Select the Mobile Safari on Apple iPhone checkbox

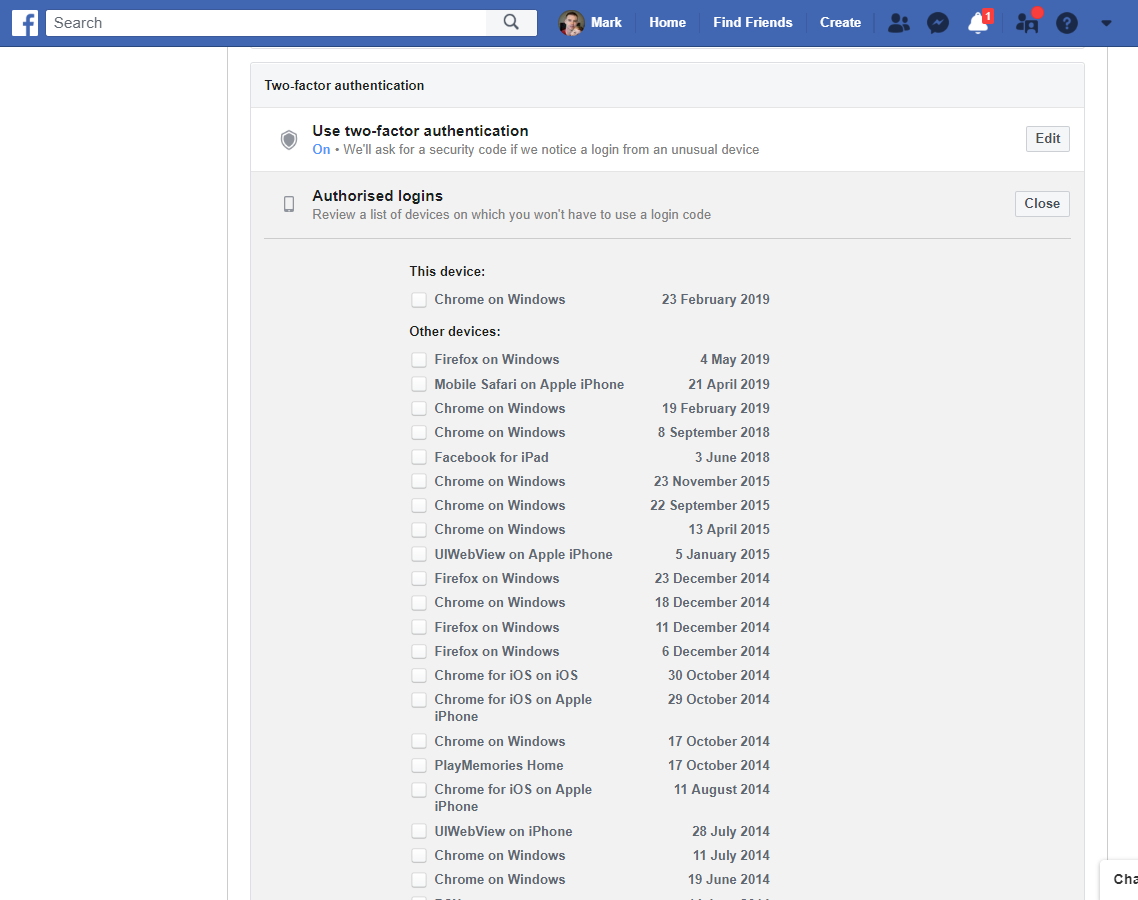[x=419, y=384]
